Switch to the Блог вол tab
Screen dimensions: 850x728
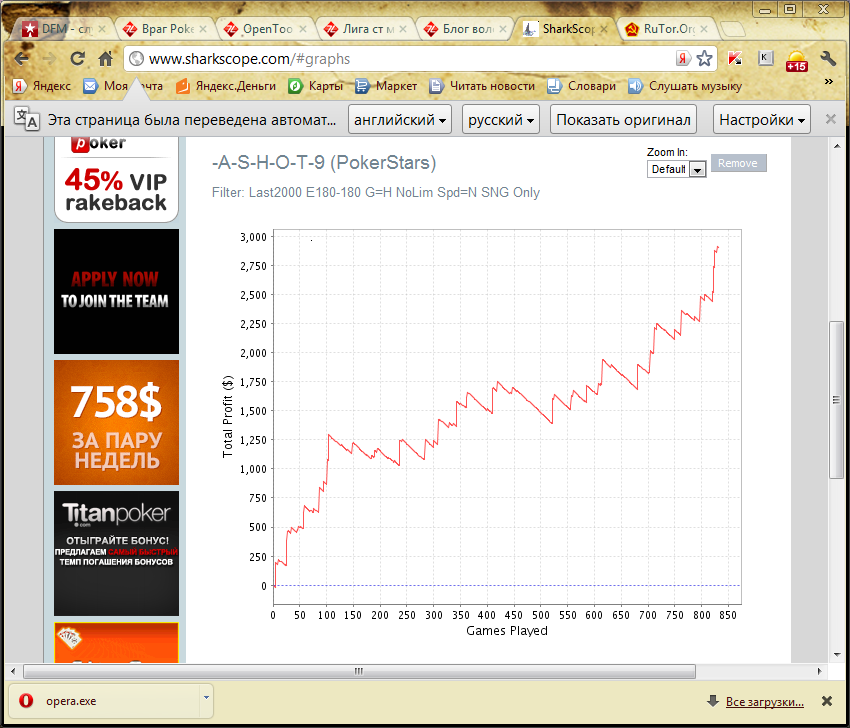click(463, 29)
